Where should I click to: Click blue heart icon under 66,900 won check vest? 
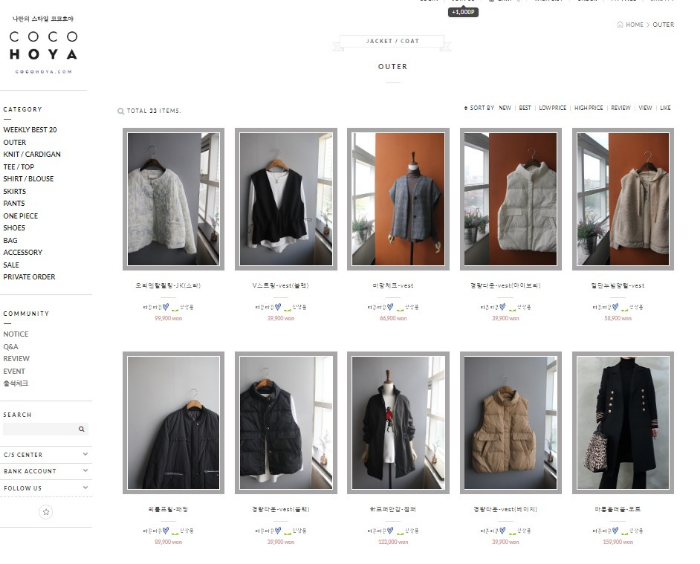click(390, 307)
